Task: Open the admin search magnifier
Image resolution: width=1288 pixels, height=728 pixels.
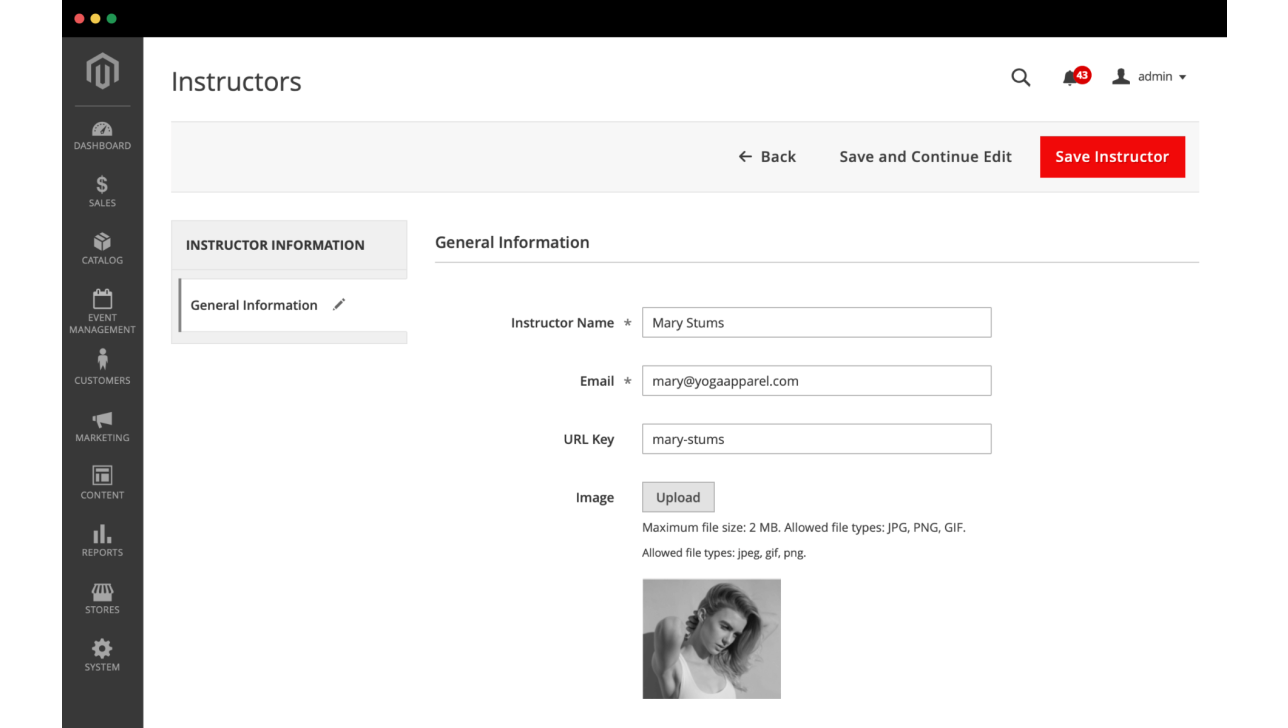Action: [x=1020, y=76]
